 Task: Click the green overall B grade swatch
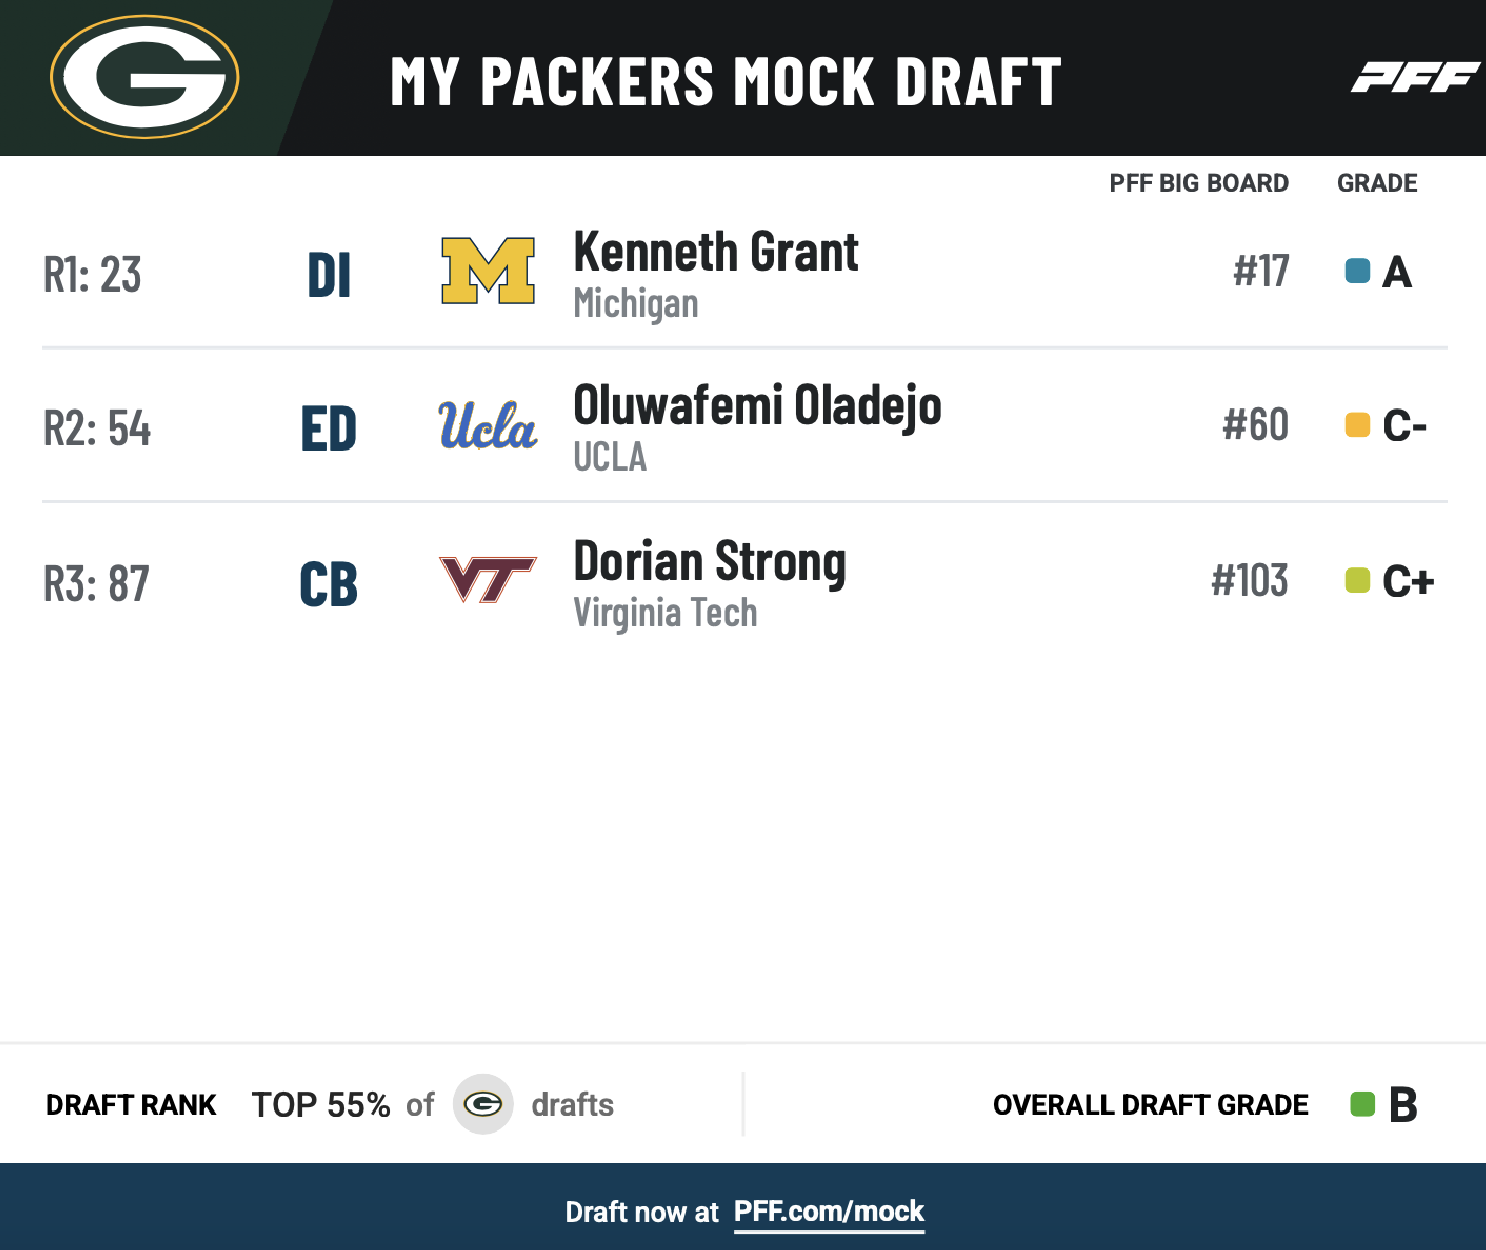point(1362,1104)
